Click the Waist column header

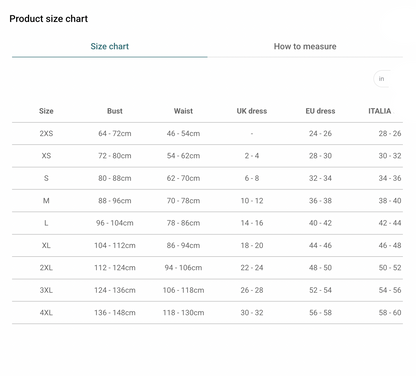click(183, 111)
